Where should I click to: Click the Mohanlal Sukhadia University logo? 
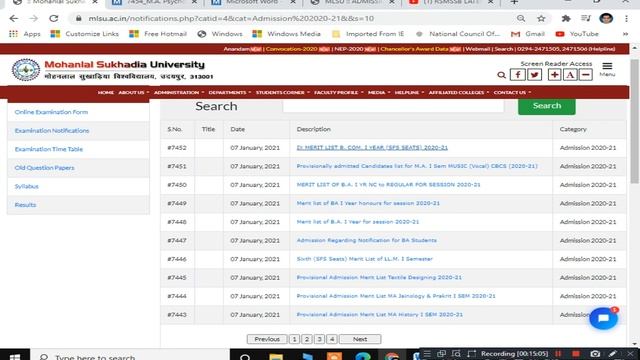pyautogui.click(x=26, y=70)
